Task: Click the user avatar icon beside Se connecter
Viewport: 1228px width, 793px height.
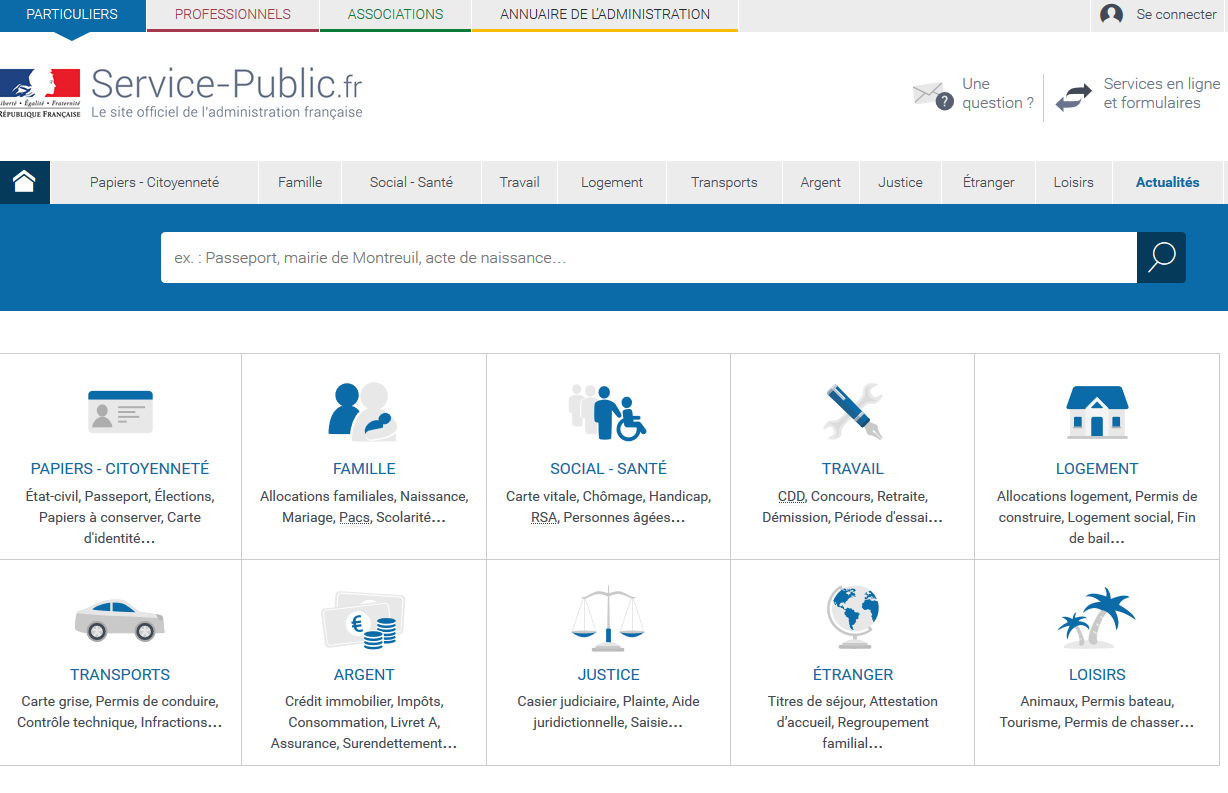Action: [1111, 15]
